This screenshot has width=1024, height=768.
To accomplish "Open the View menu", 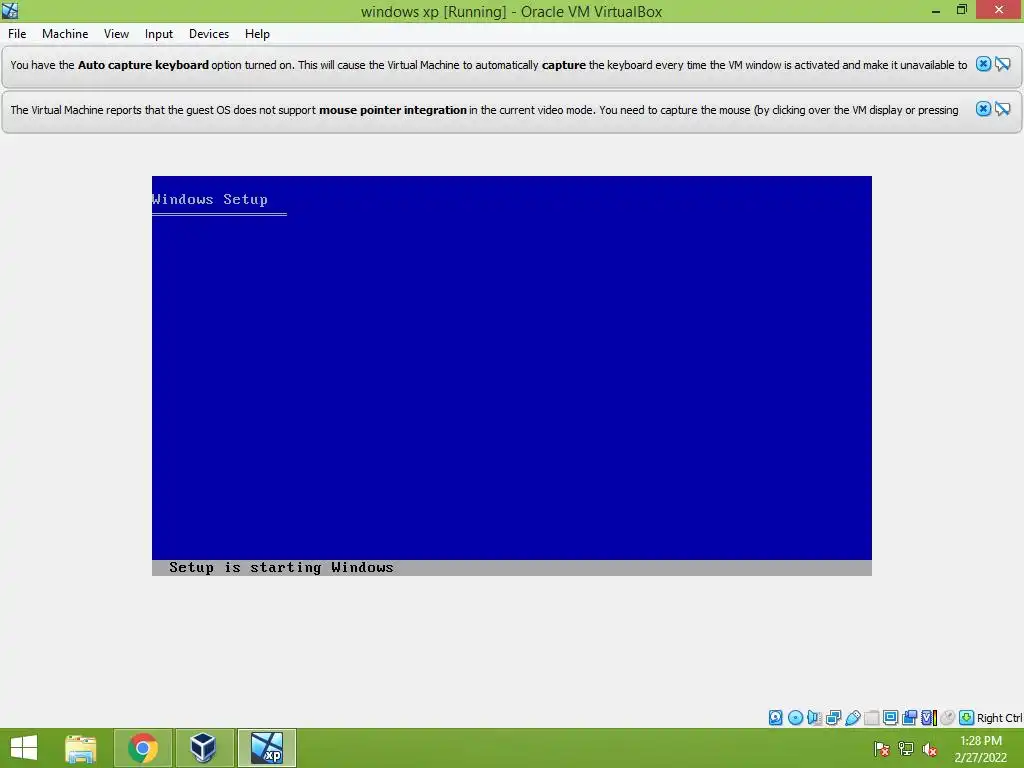I will point(116,34).
